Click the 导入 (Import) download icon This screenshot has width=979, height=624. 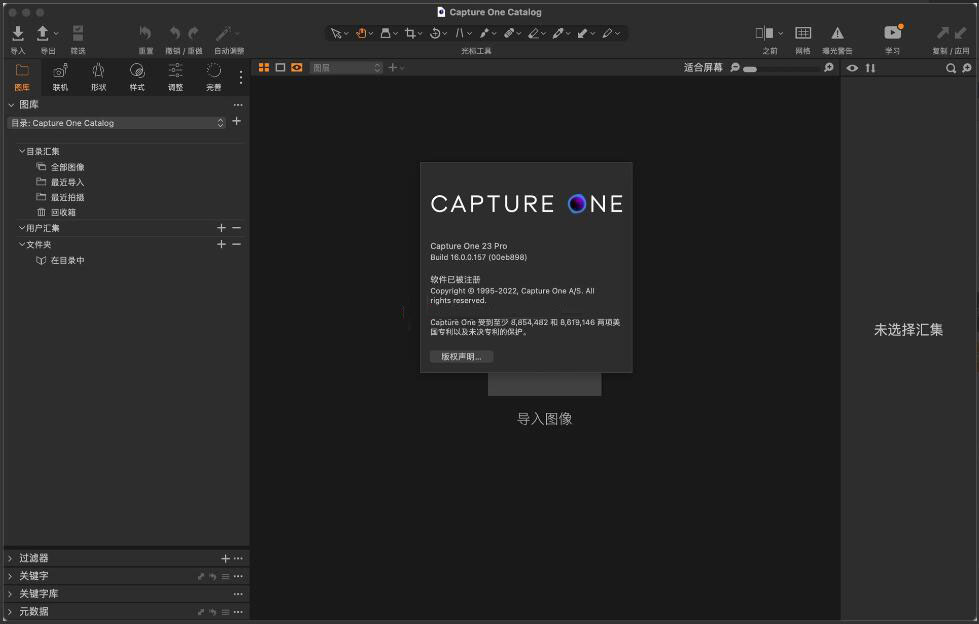tap(18, 33)
